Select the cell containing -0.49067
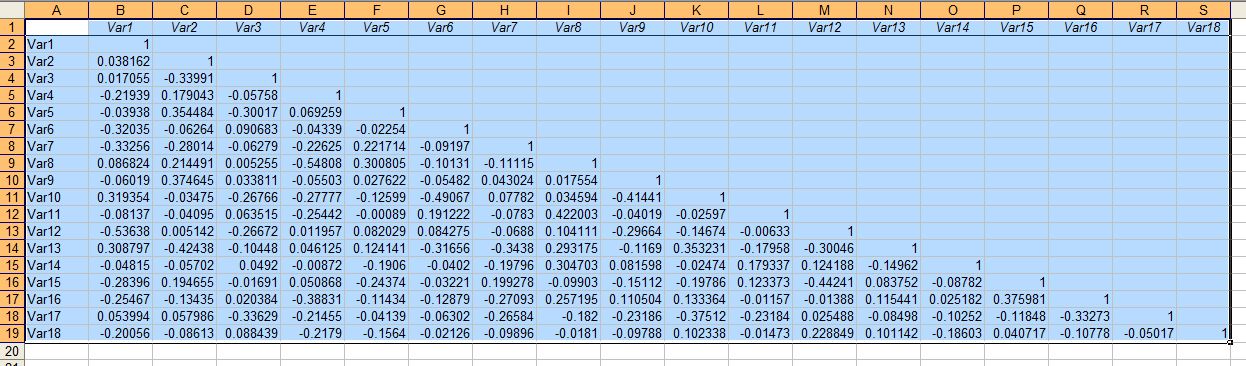This screenshot has width=1246, height=366. (440, 197)
